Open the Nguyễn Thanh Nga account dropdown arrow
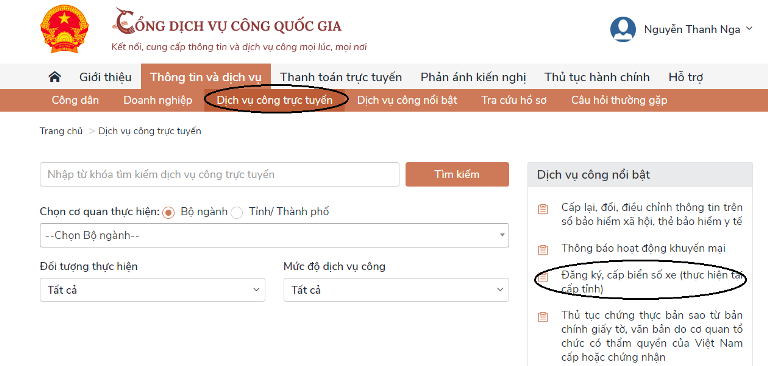The width and height of the screenshot is (768, 366). pos(749,28)
